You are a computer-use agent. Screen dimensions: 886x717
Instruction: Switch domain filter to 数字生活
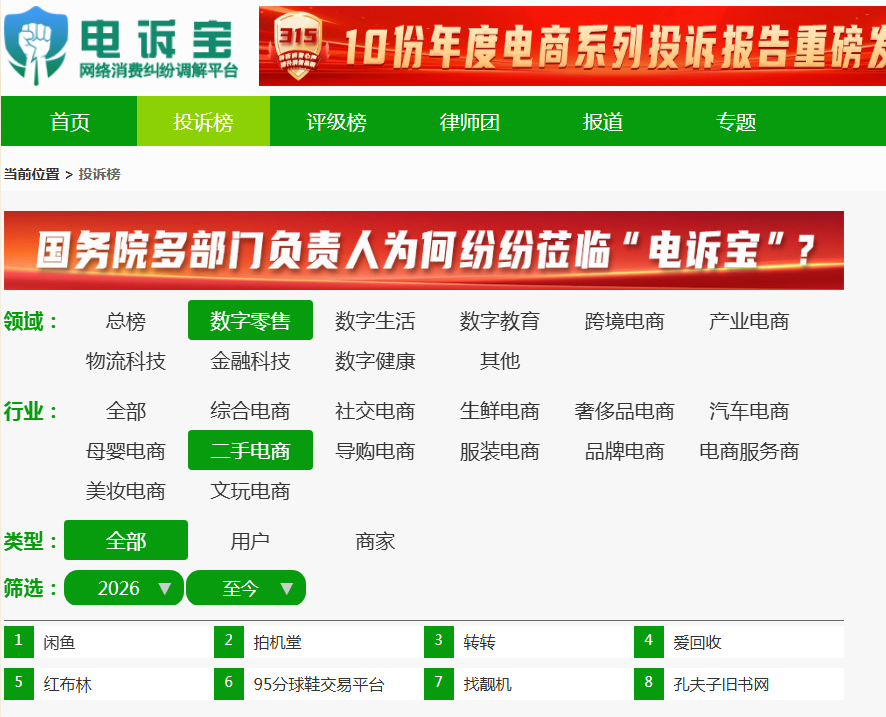point(375,321)
